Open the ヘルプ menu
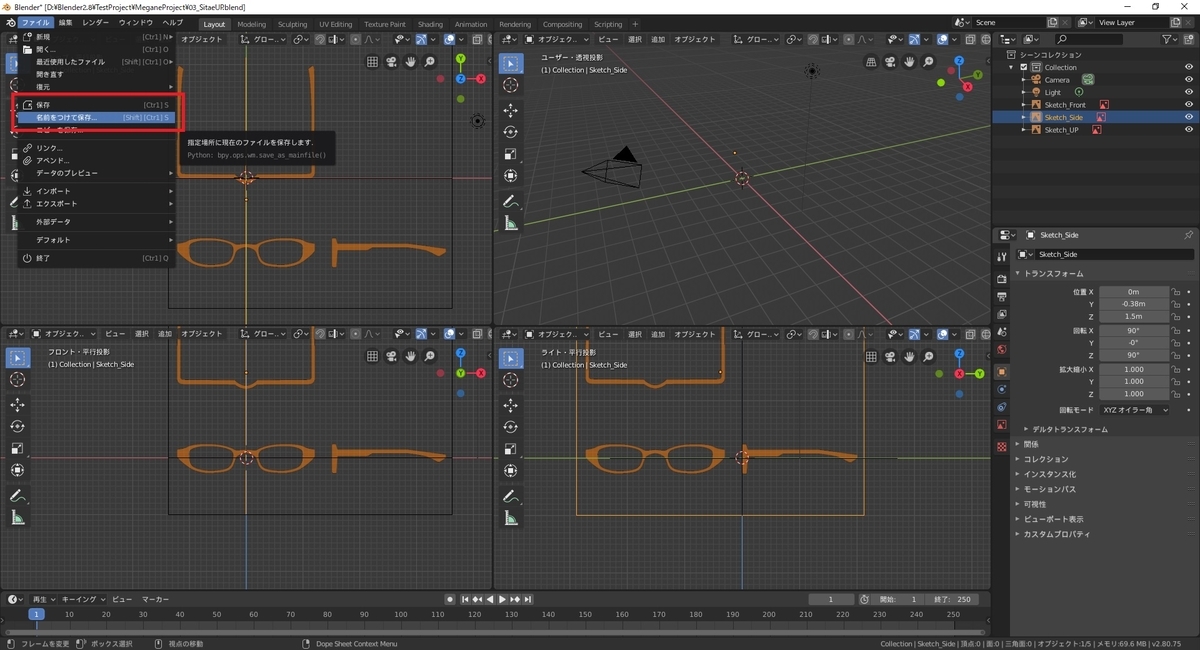The width and height of the screenshot is (1200, 650). tap(172, 22)
